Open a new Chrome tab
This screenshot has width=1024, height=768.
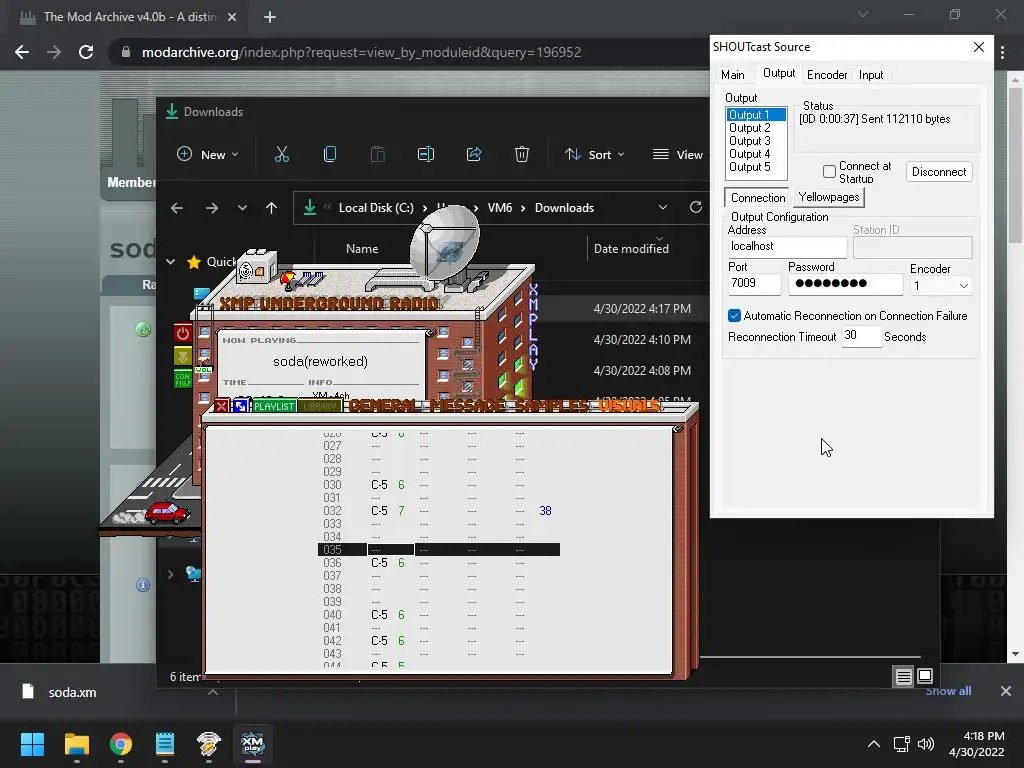pyautogui.click(x=270, y=17)
